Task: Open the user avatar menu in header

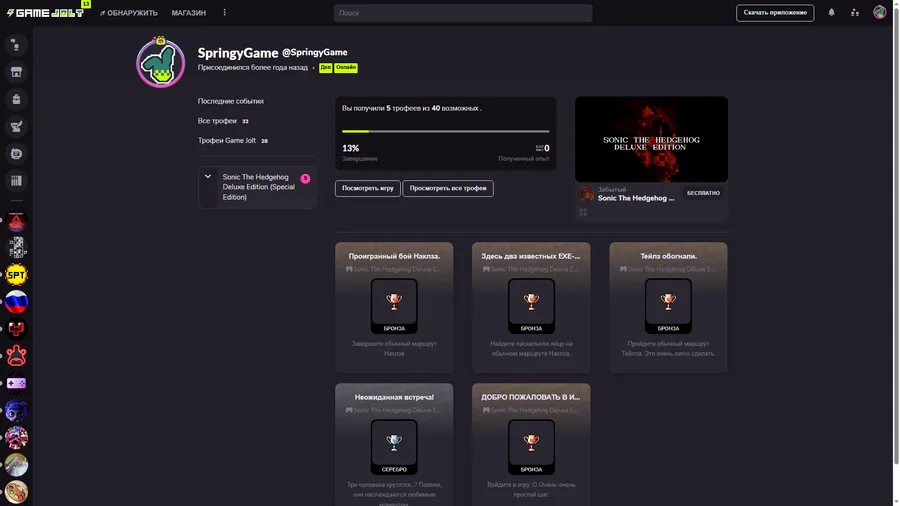Action: (879, 12)
